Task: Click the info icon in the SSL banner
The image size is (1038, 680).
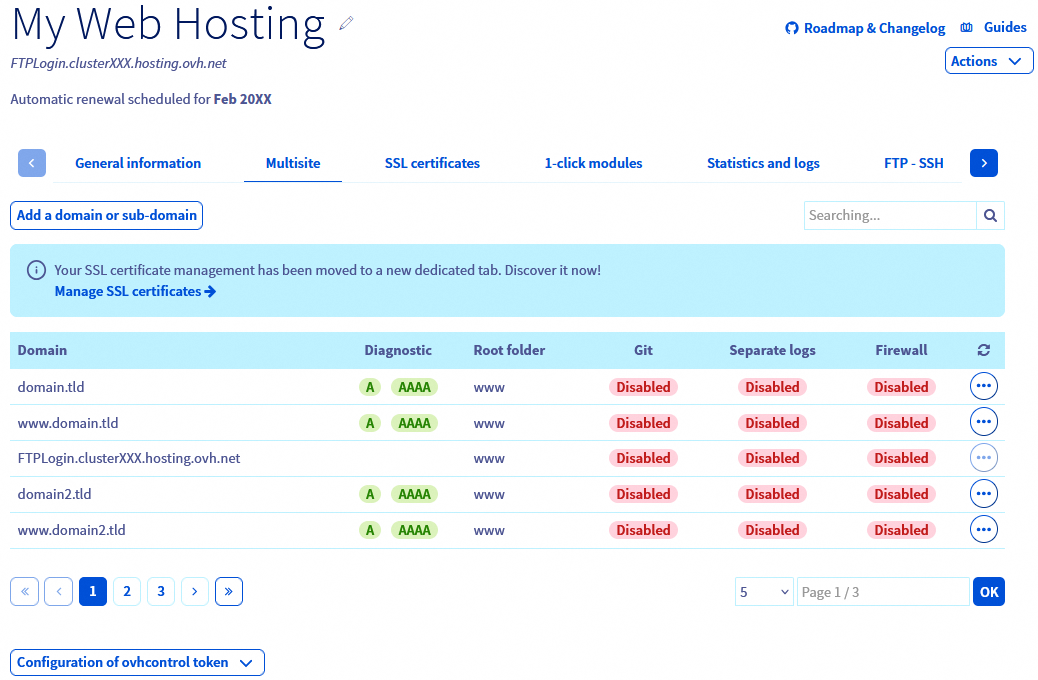Action: click(36, 269)
